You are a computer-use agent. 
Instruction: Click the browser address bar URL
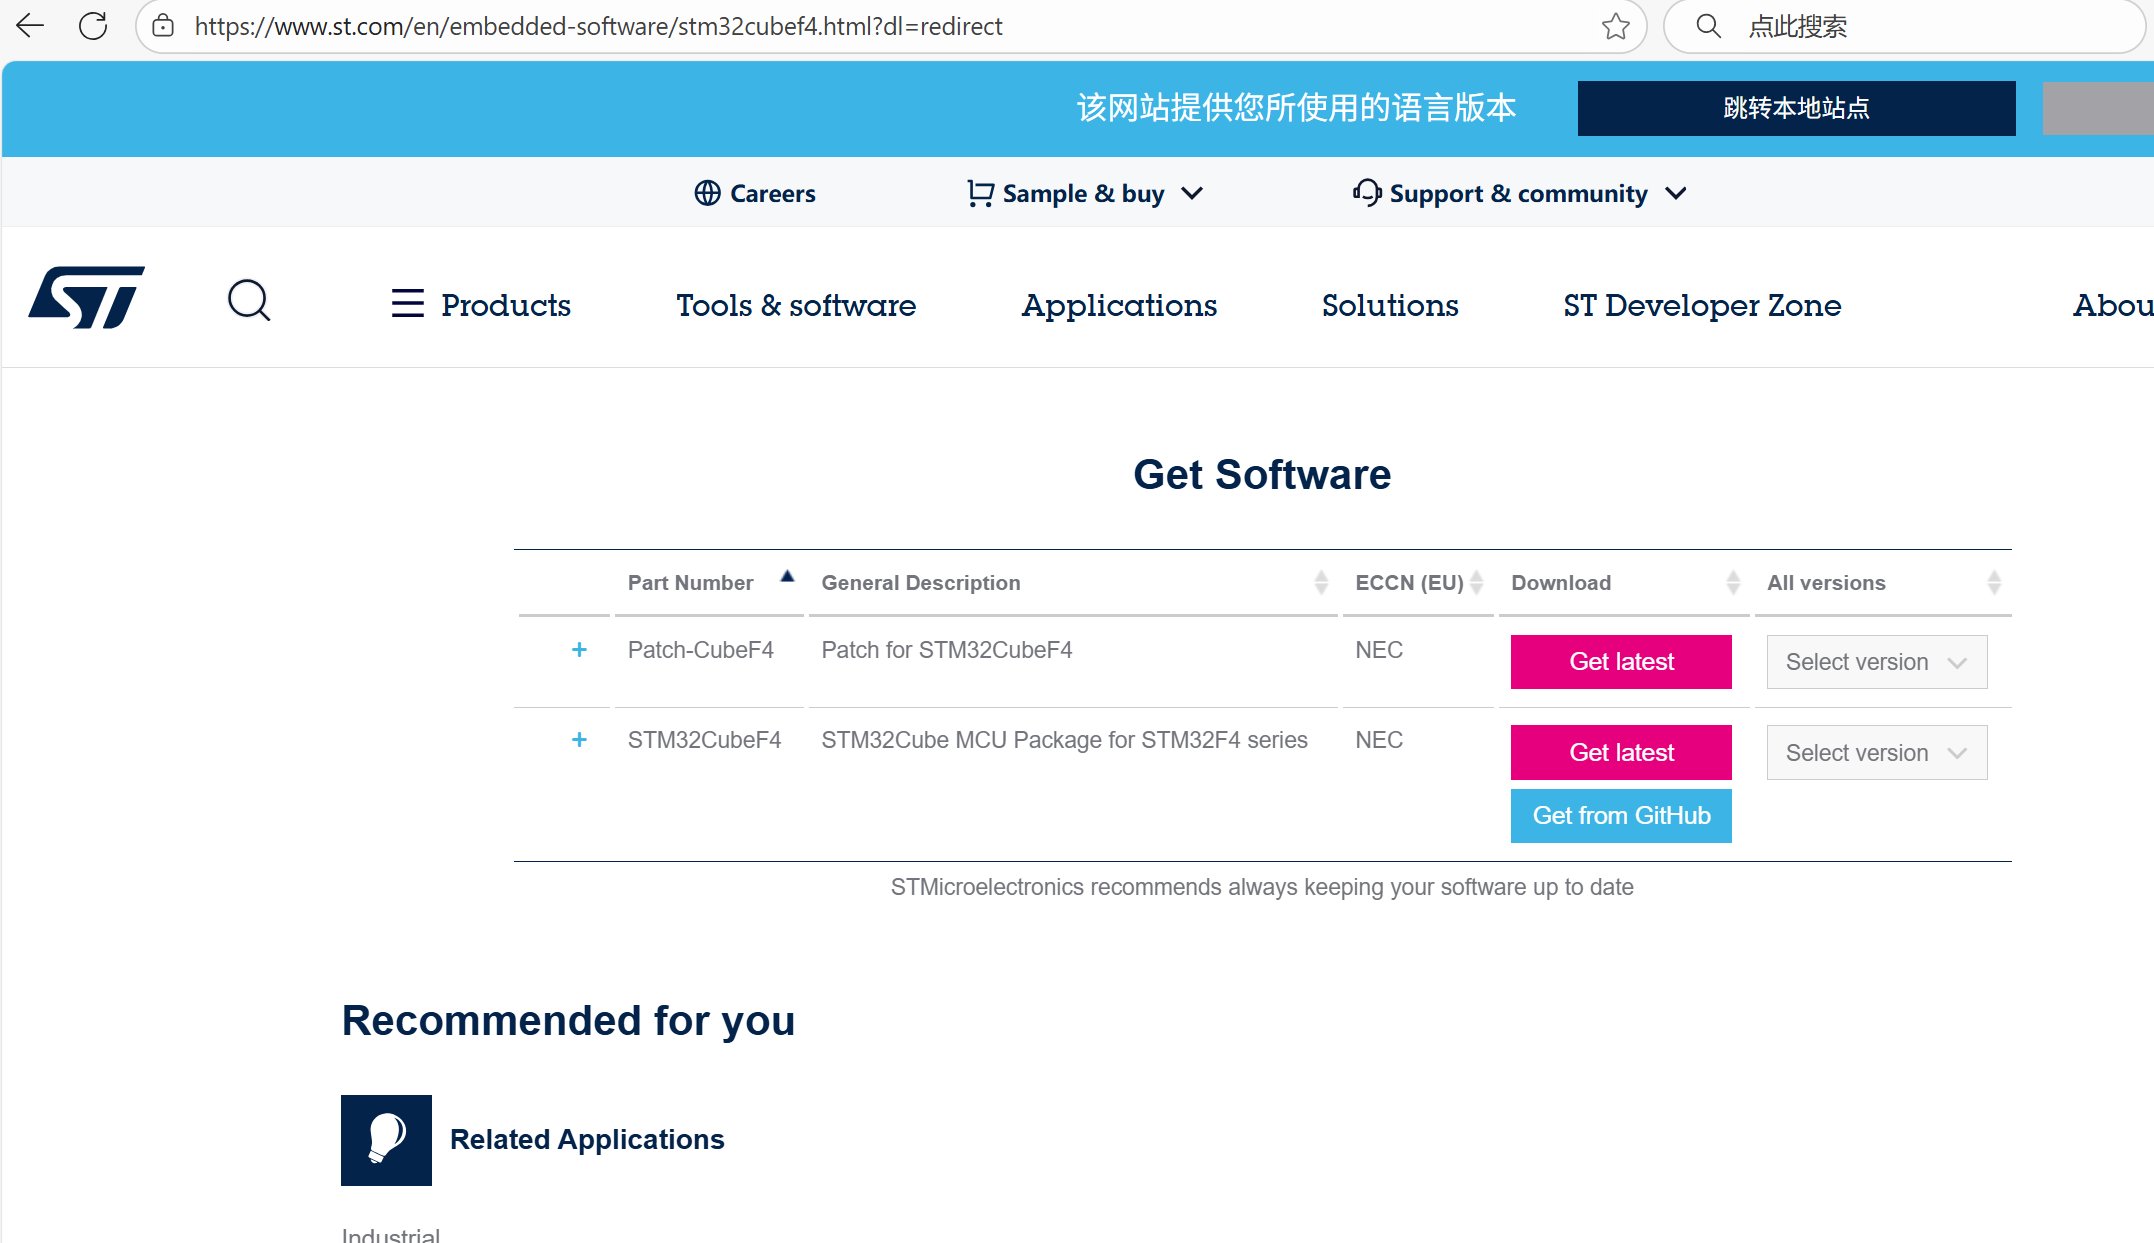[x=598, y=26]
